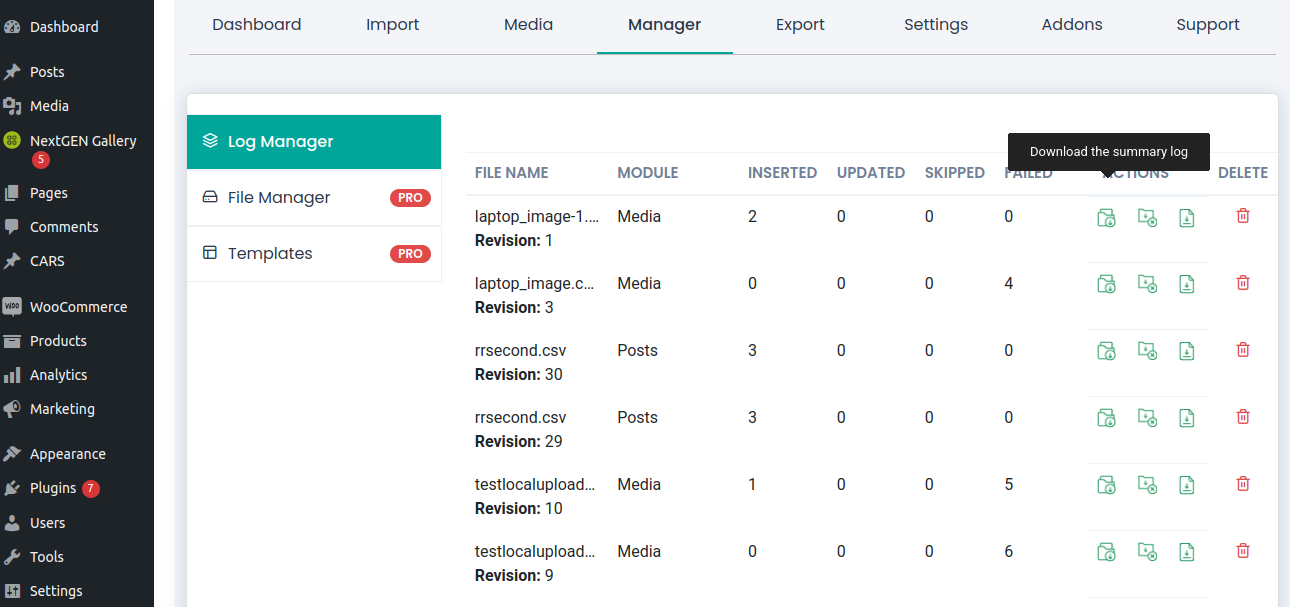
Task: Click file-download icon for rrsecond.csv Revision 30
Action: point(1187,351)
